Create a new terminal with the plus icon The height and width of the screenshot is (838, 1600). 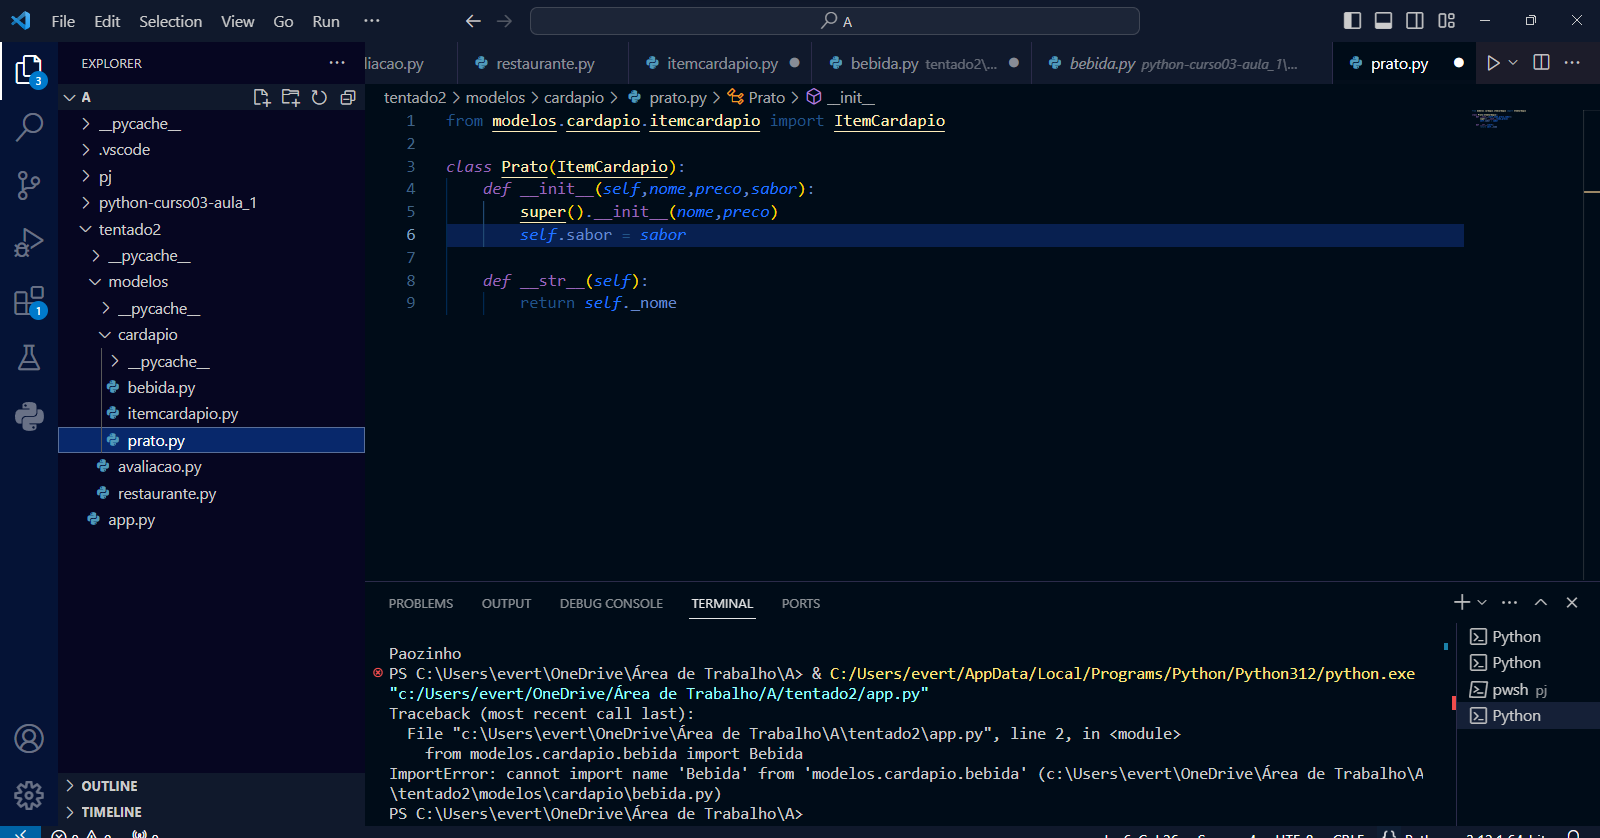pyautogui.click(x=1461, y=602)
